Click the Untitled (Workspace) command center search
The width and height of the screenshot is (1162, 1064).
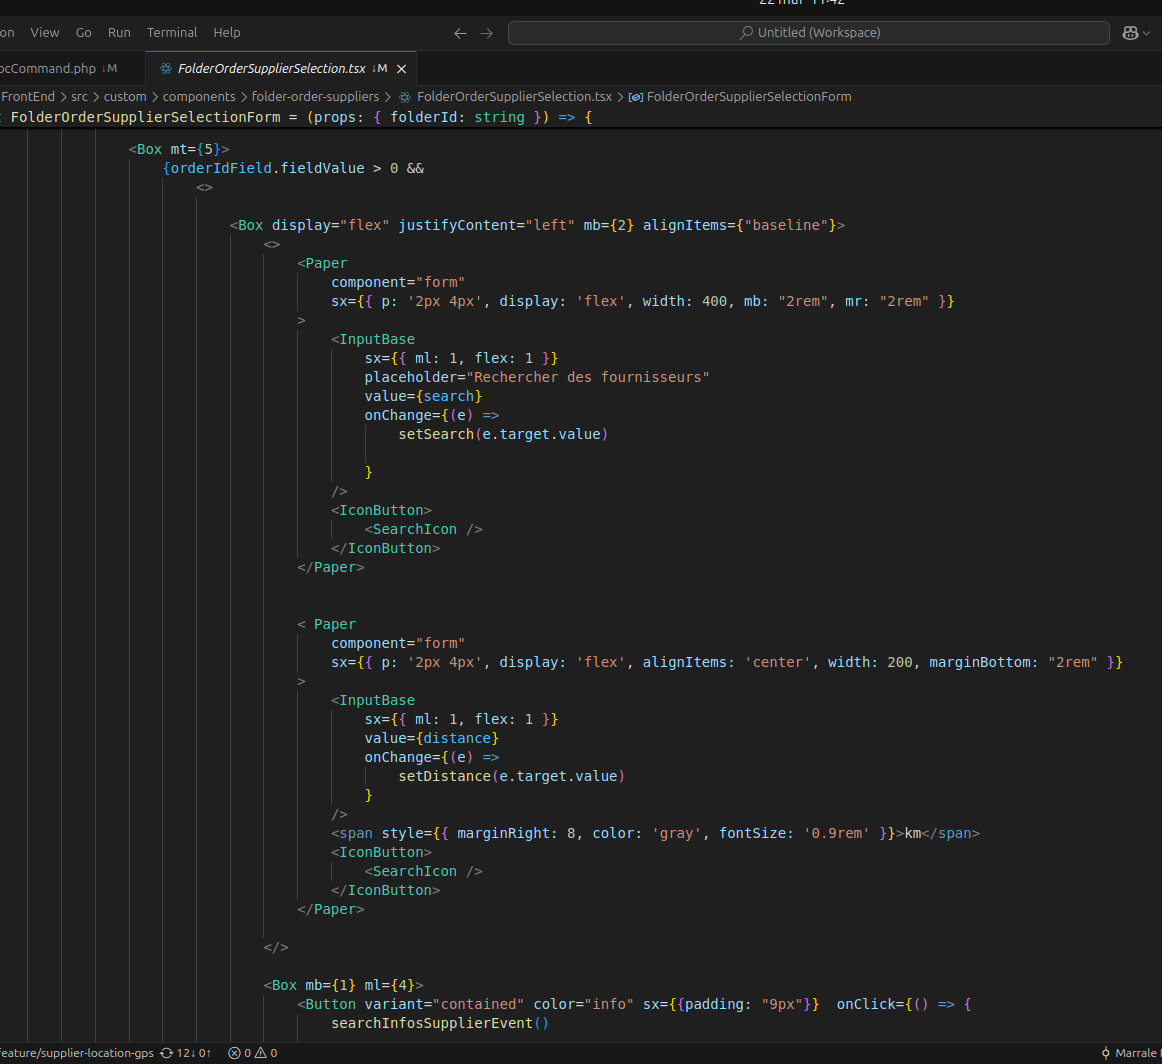808,33
